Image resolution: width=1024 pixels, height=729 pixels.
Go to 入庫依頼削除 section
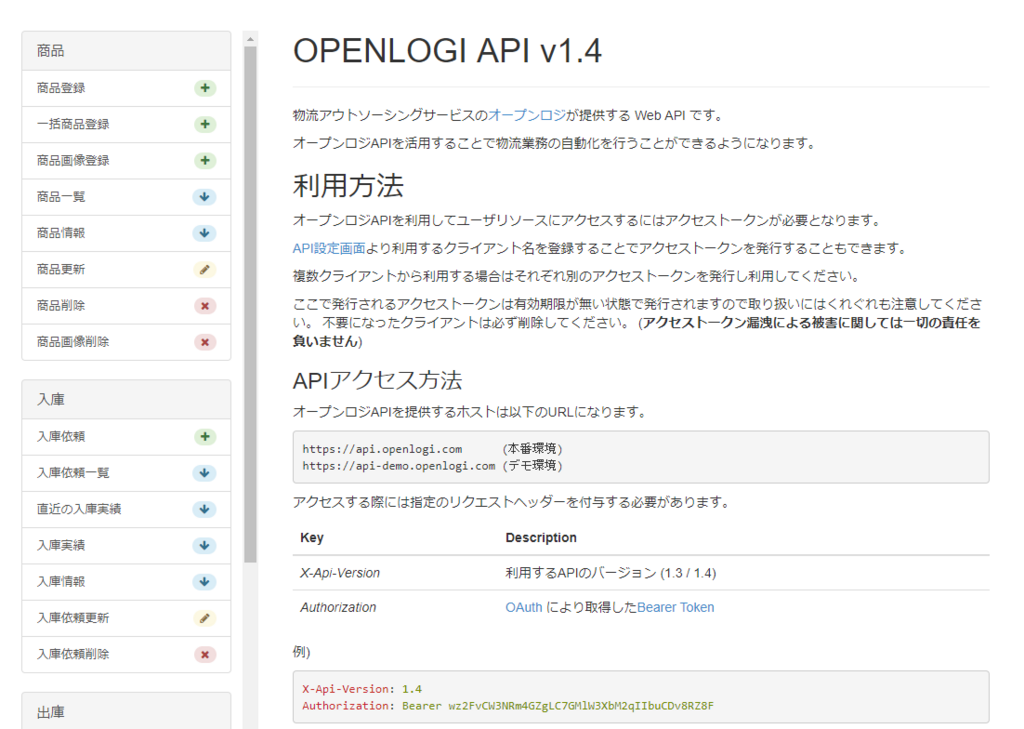point(126,654)
